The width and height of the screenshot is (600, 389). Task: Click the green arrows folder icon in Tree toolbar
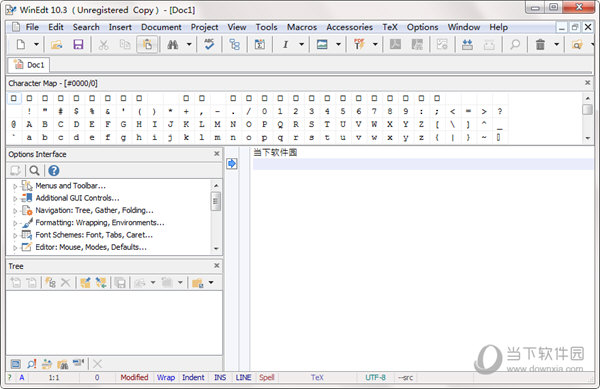point(101,283)
